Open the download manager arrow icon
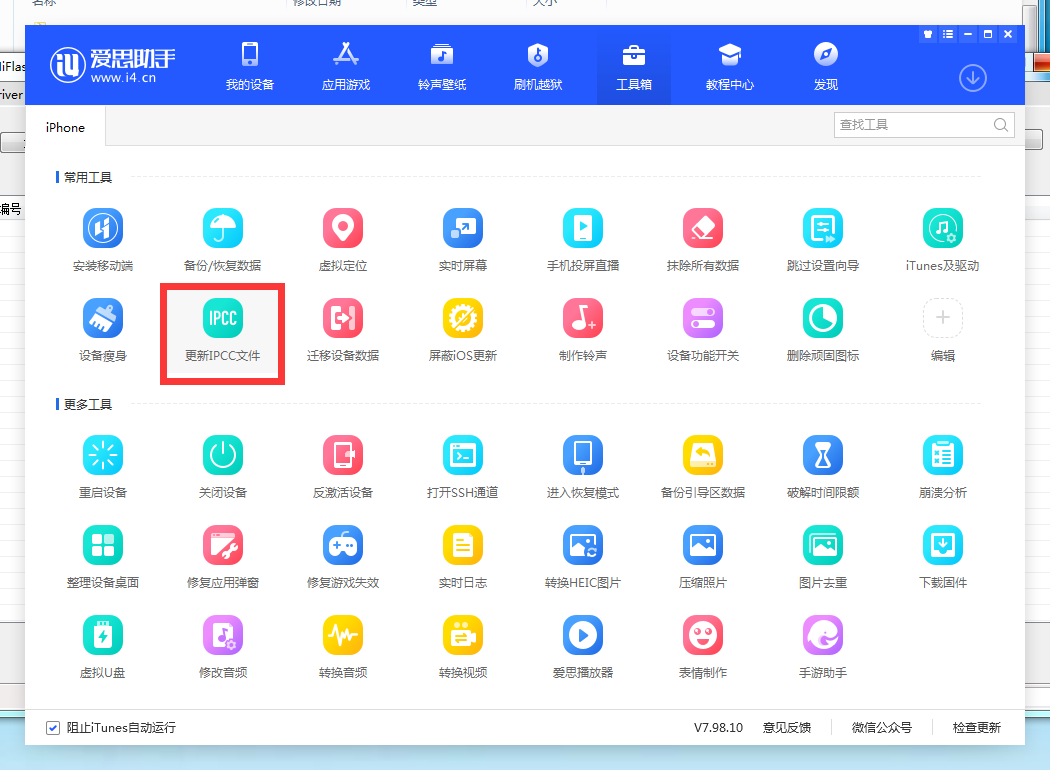Screen dimensions: 1050x770 tap(972, 78)
